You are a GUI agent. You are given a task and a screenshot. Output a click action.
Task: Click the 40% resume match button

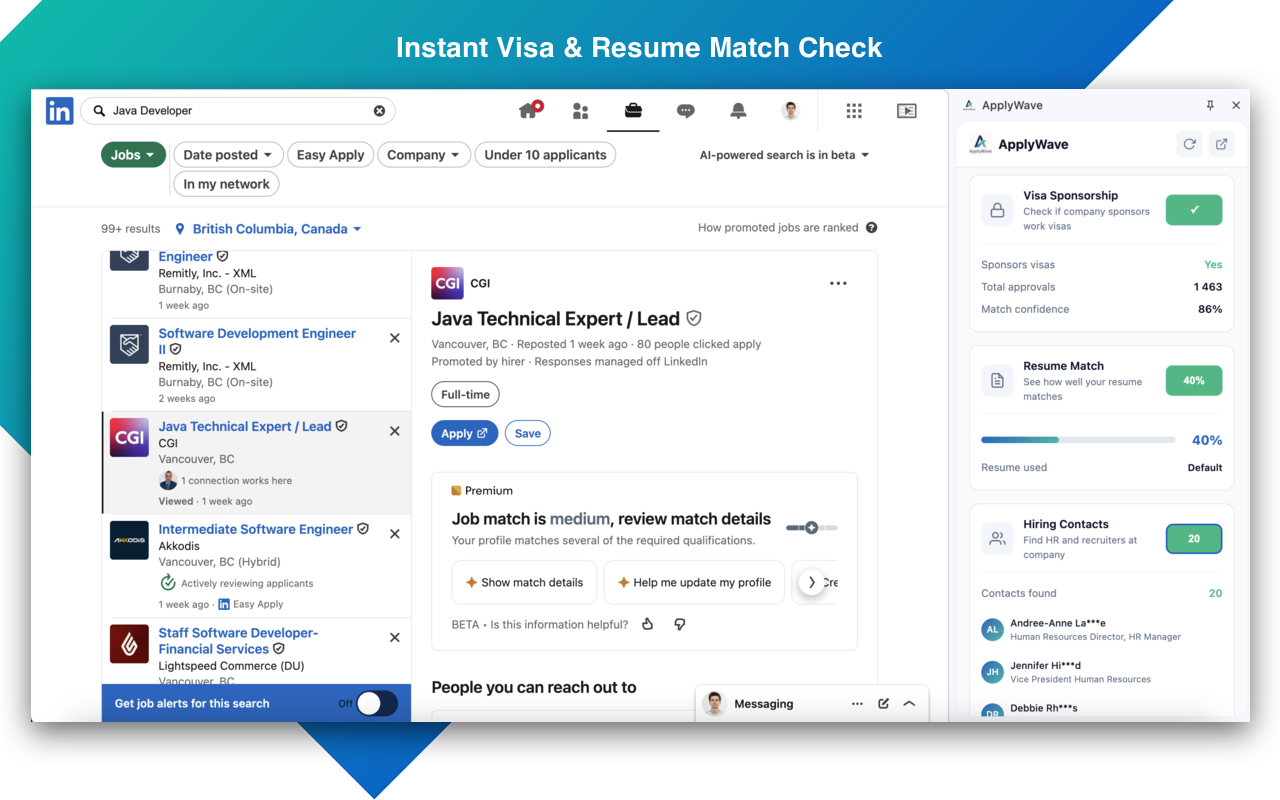click(x=1194, y=380)
